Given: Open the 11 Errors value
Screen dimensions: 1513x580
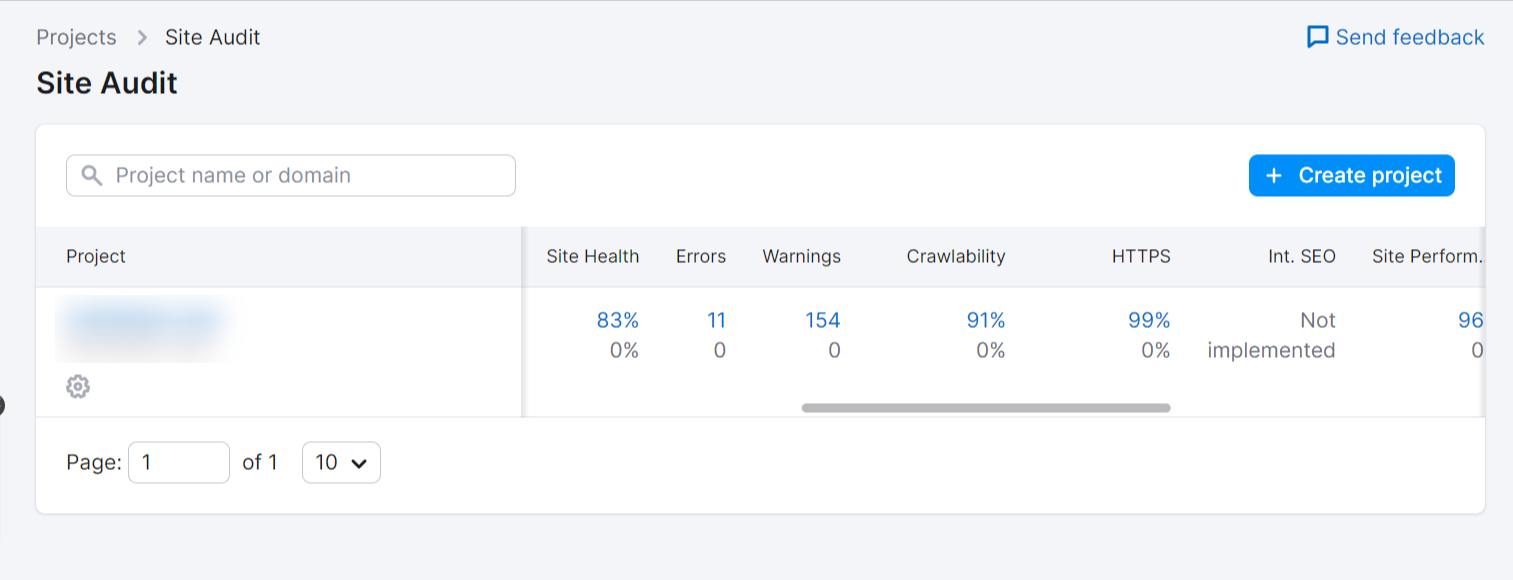Looking at the screenshot, I should click(716, 321).
